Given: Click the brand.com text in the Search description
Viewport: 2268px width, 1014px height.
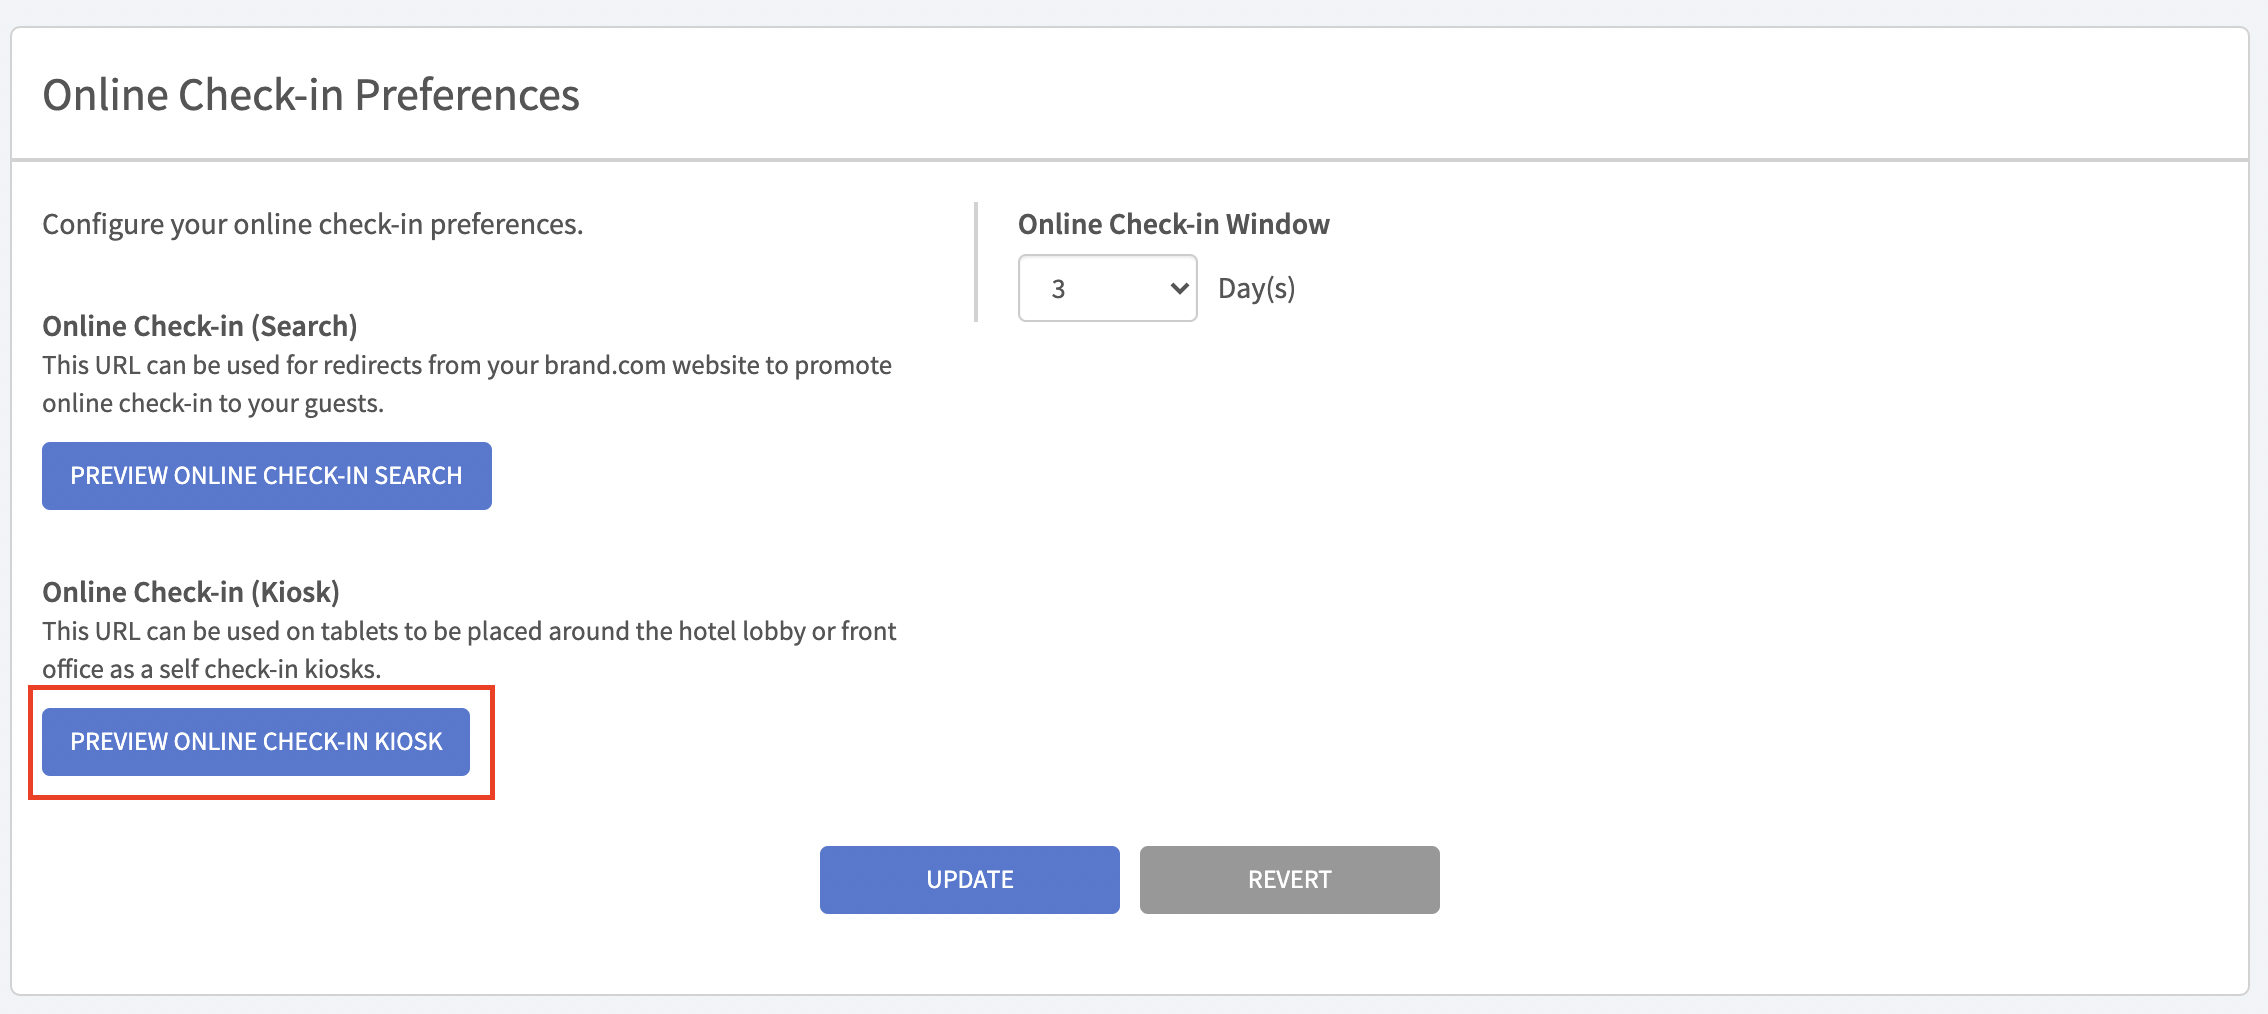Looking at the screenshot, I should click(x=604, y=365).
